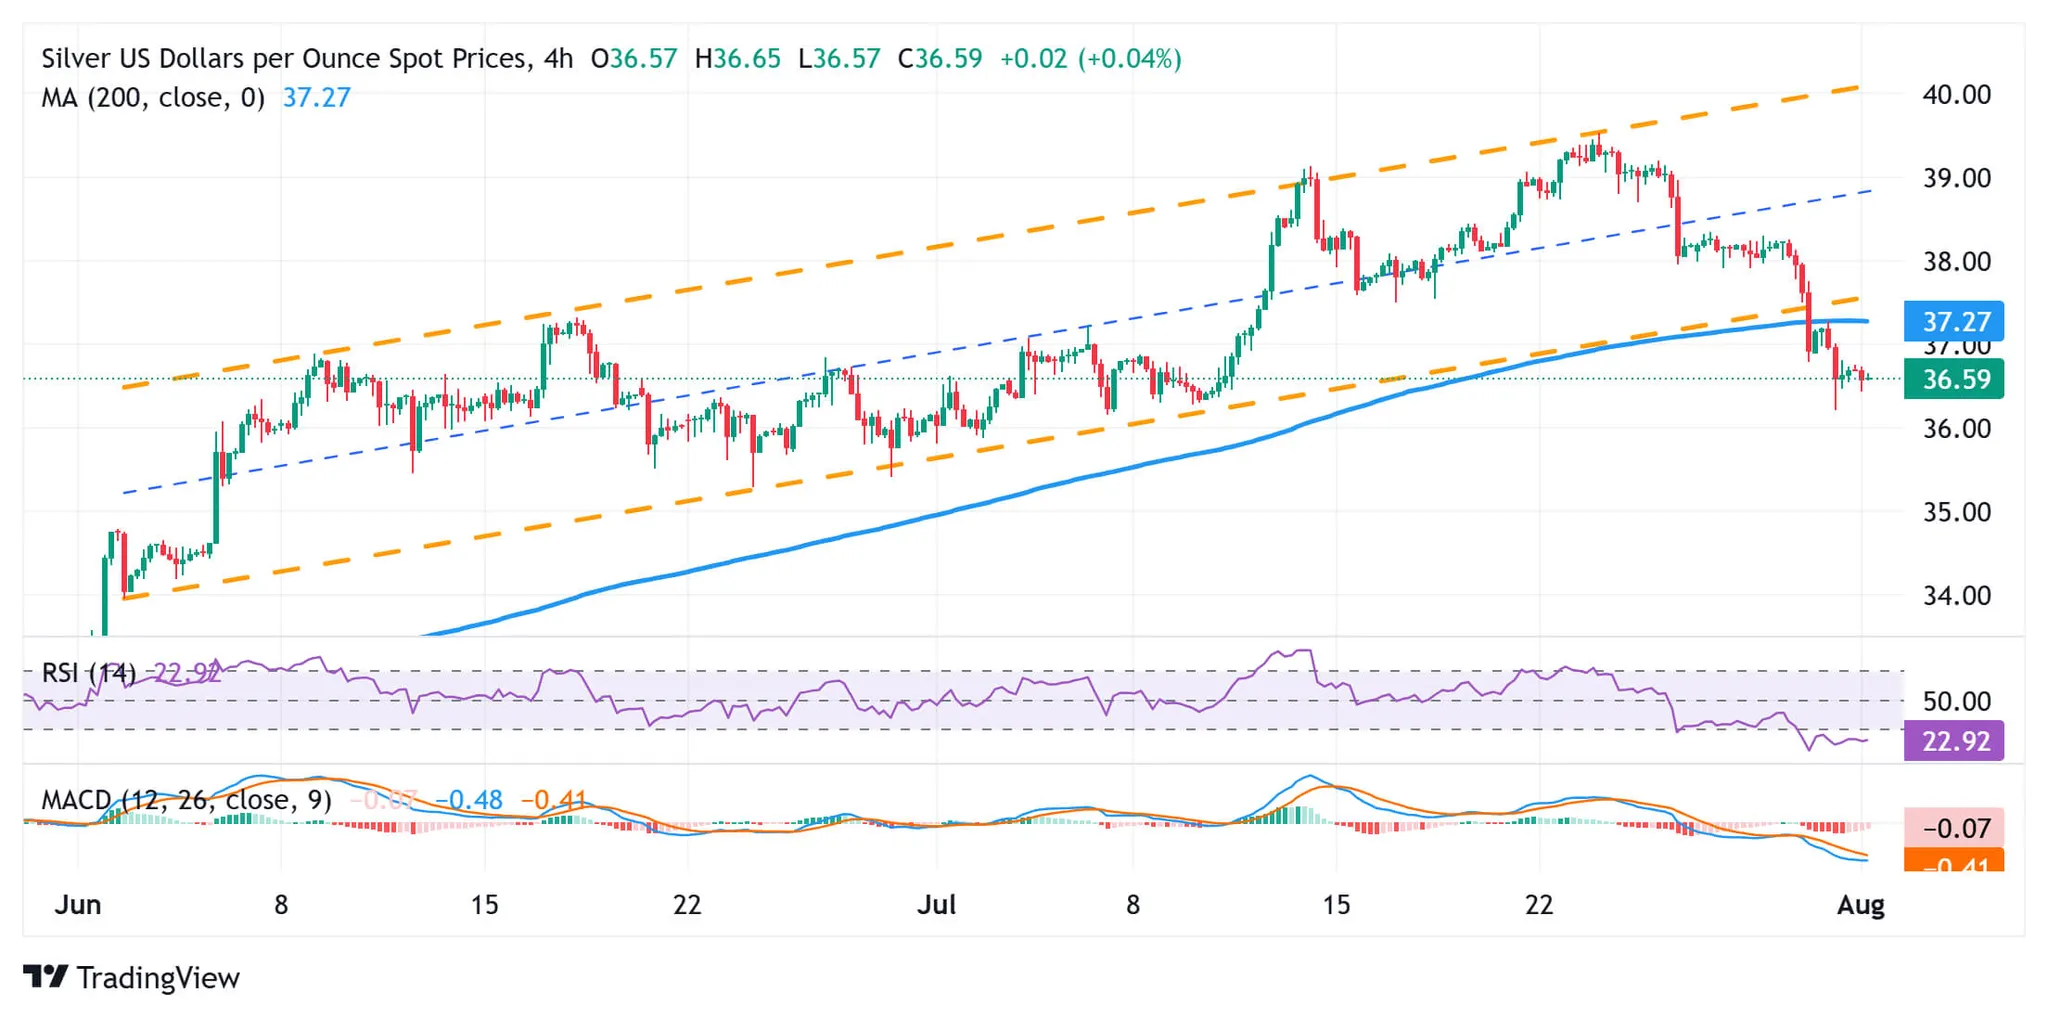Select the green 36.59 current price tag
The image size is (2048, 1018).
coord(1954,380)
